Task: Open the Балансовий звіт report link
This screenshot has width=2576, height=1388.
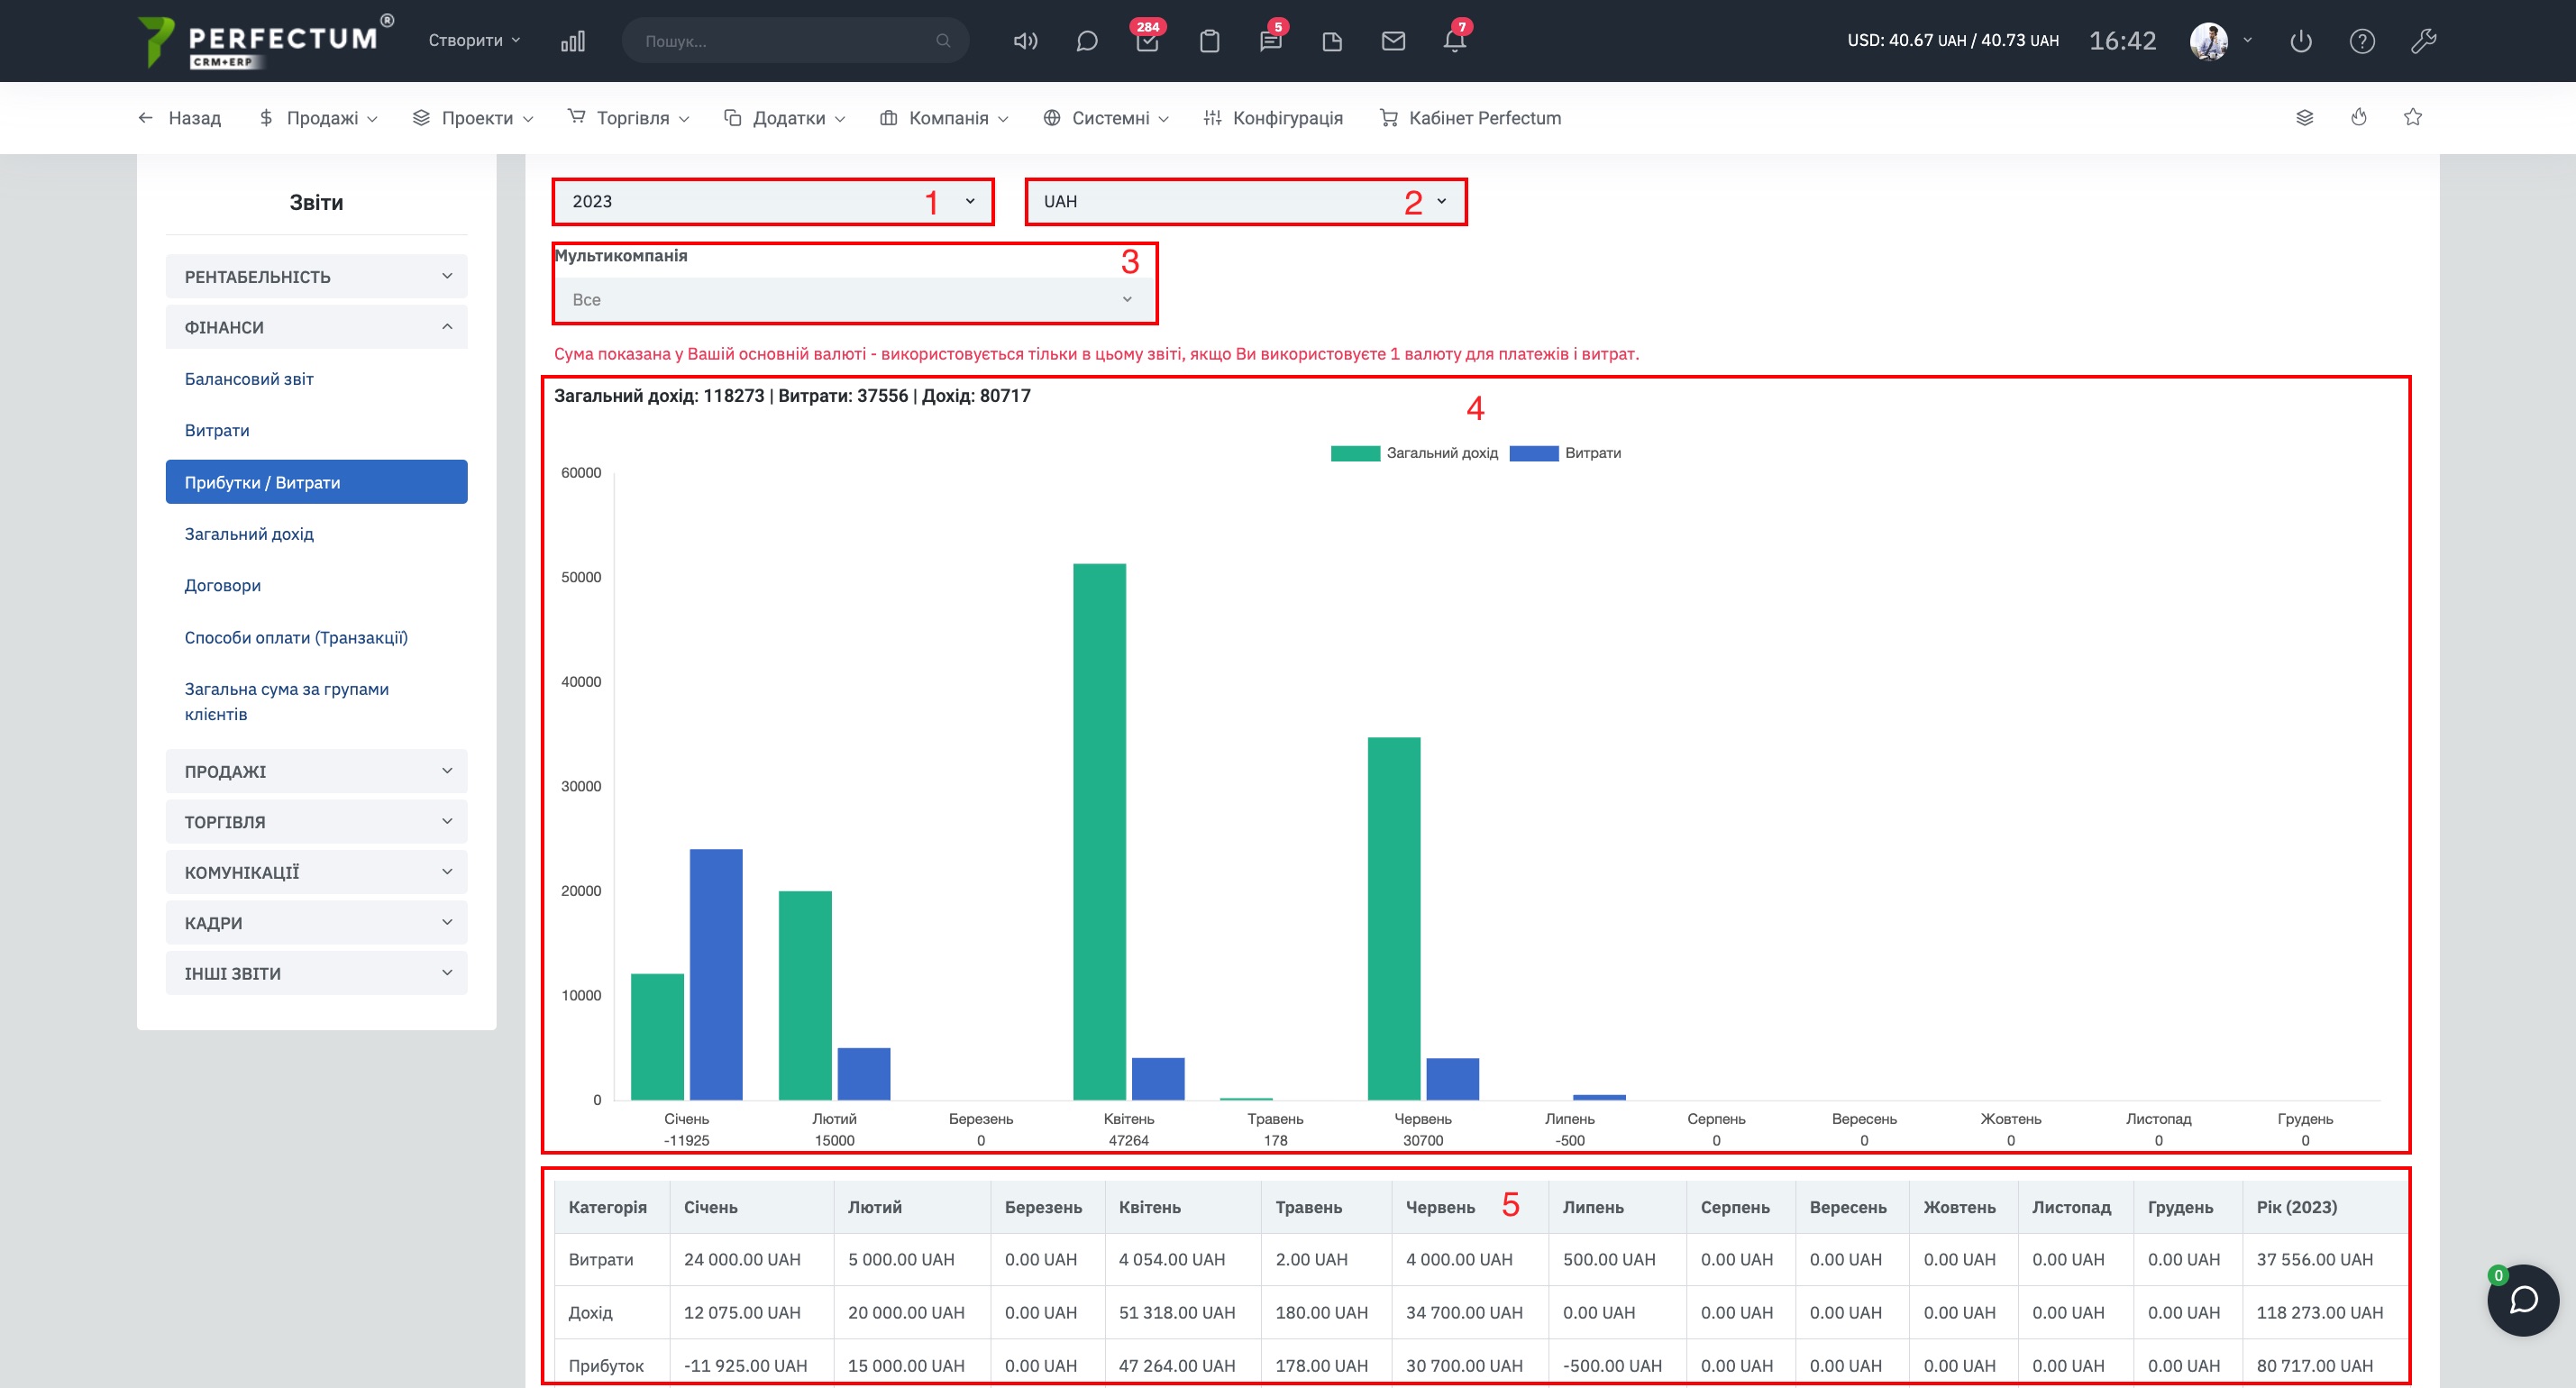Action: 249,379
